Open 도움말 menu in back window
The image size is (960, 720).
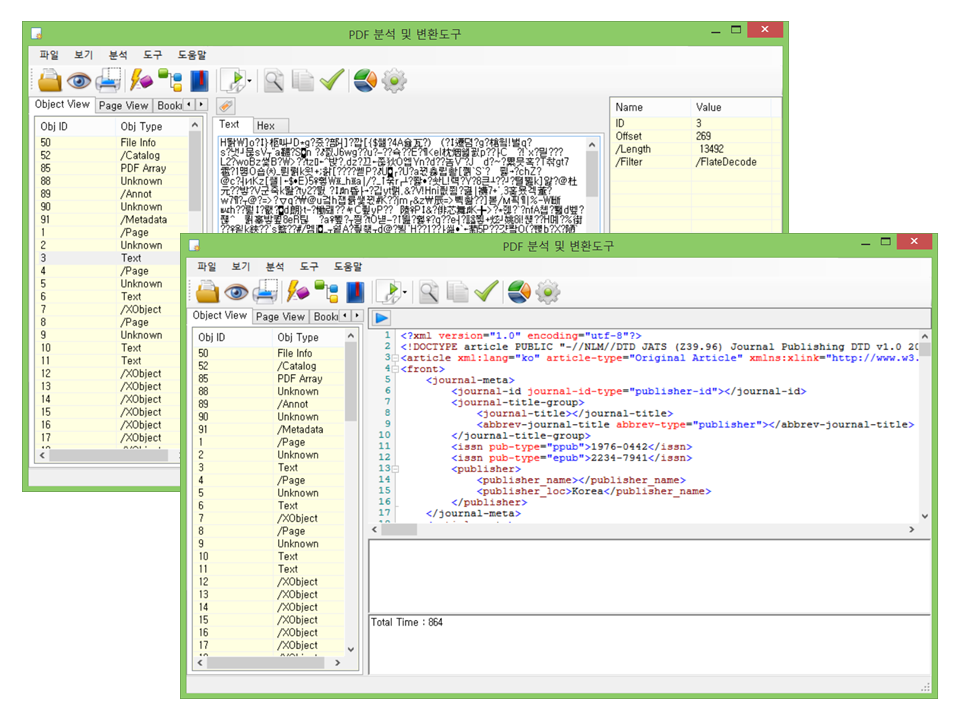tap(192, 54)
